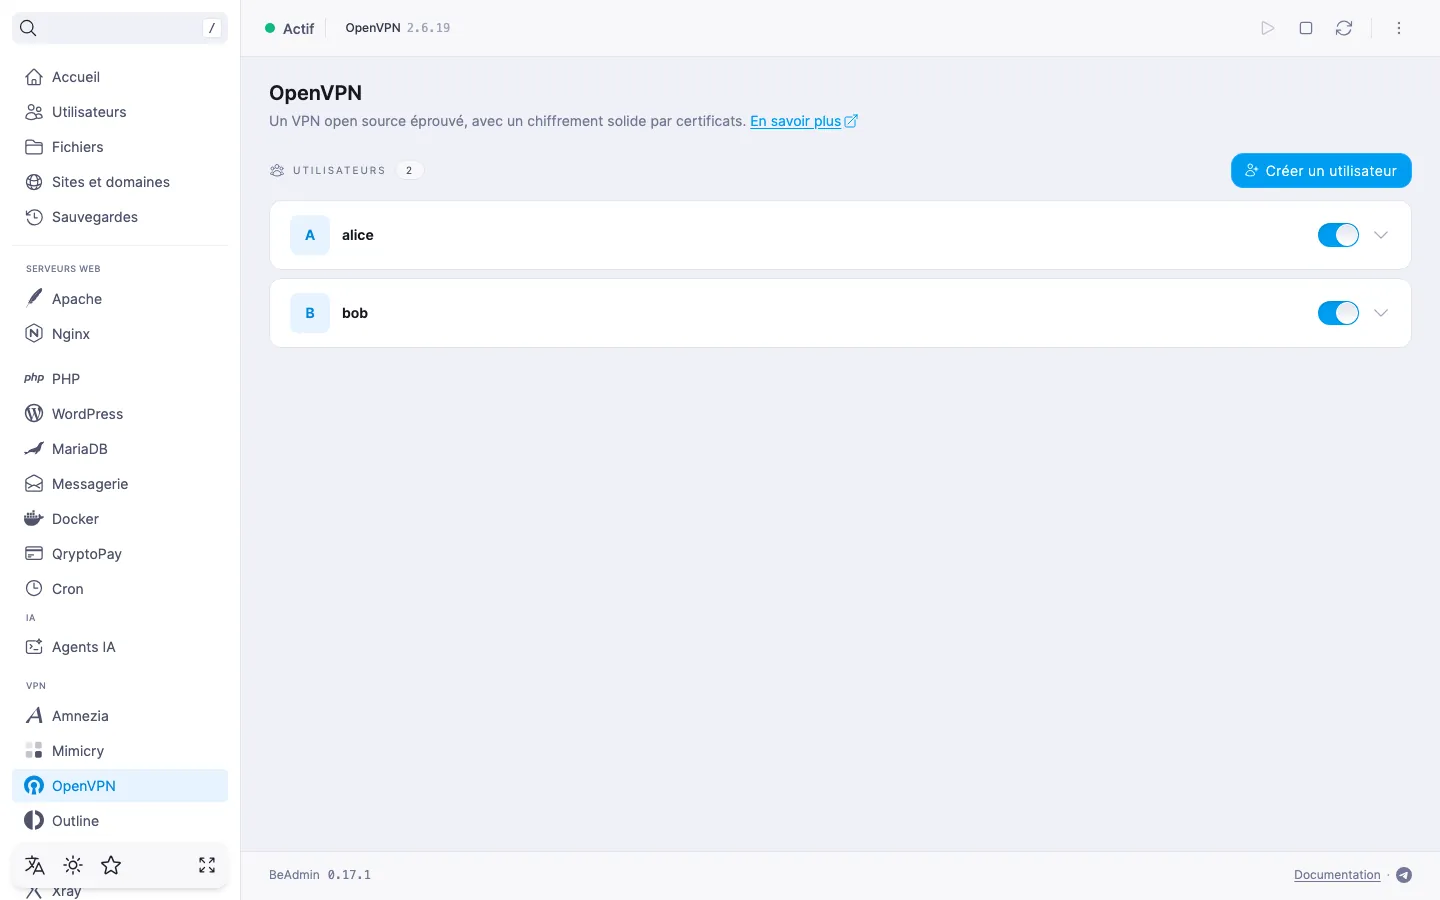Image resolution: width=1440 pixels, height=900 pixels.
Task: Click the search magnifier icon
Action: [x=28, y=28]
